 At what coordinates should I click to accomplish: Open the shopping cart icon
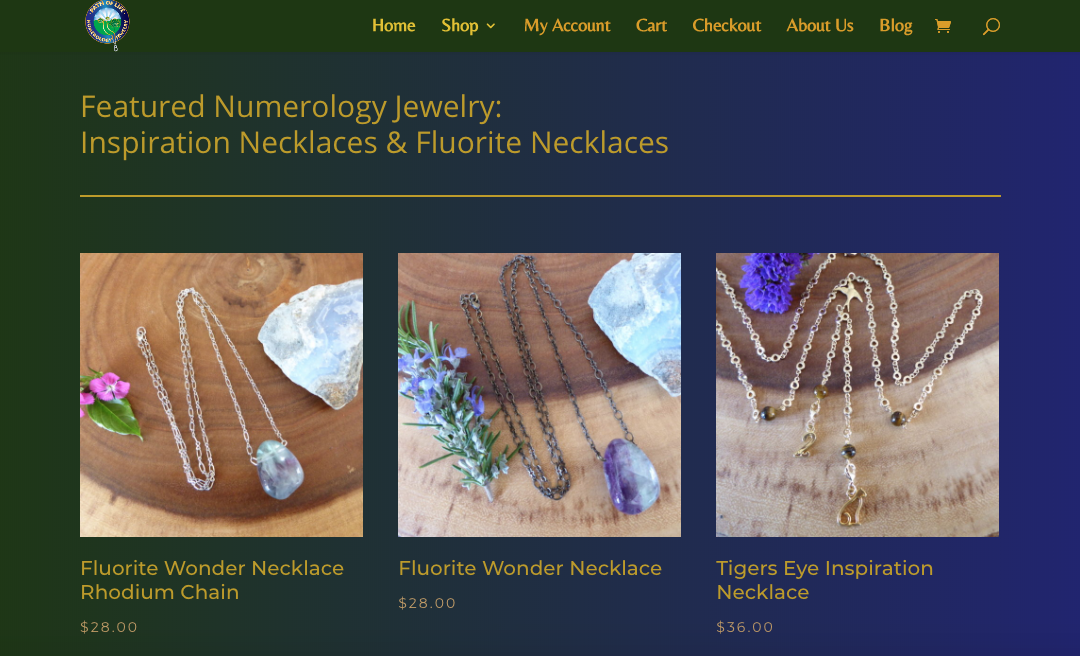tap(943, 26)
